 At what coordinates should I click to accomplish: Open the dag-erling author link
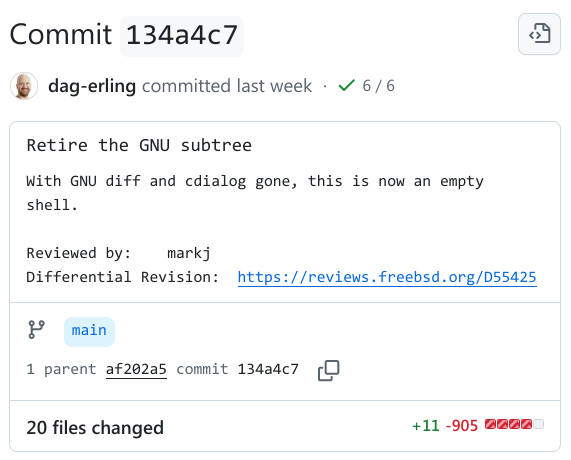tap(92, 86)
